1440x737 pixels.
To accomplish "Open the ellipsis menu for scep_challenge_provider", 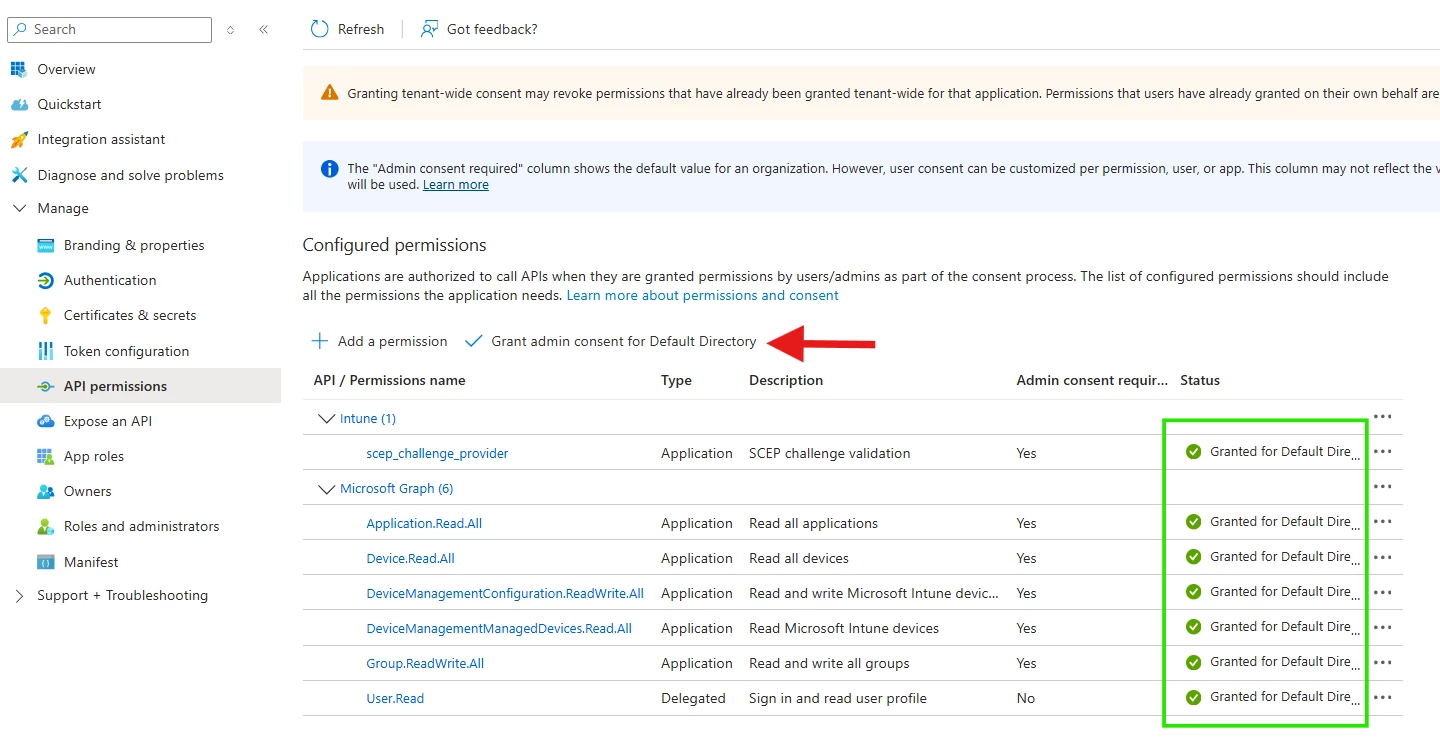I will pos(1383,452).
